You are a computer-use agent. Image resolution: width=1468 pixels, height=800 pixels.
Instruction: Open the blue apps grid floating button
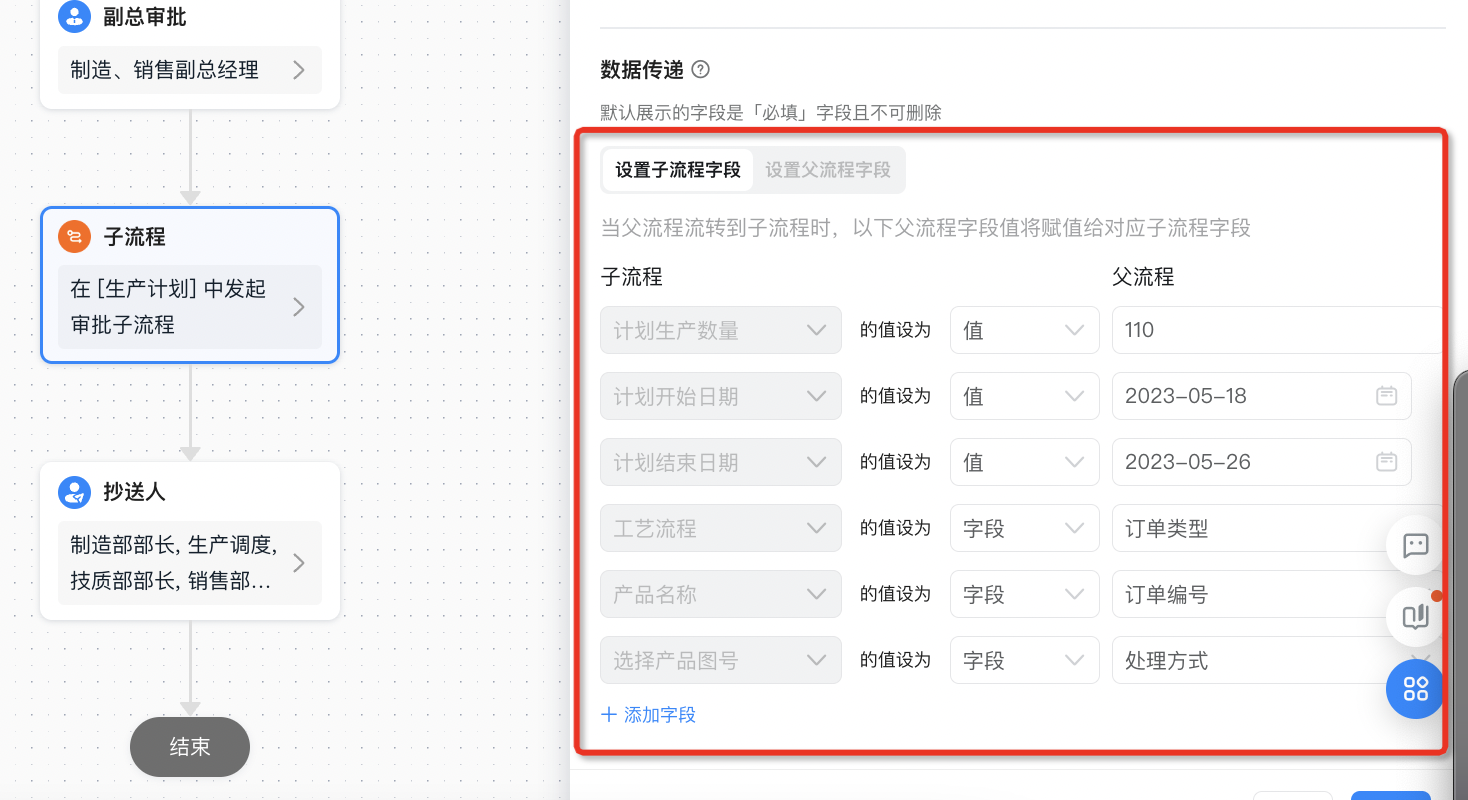(1415, 689)
